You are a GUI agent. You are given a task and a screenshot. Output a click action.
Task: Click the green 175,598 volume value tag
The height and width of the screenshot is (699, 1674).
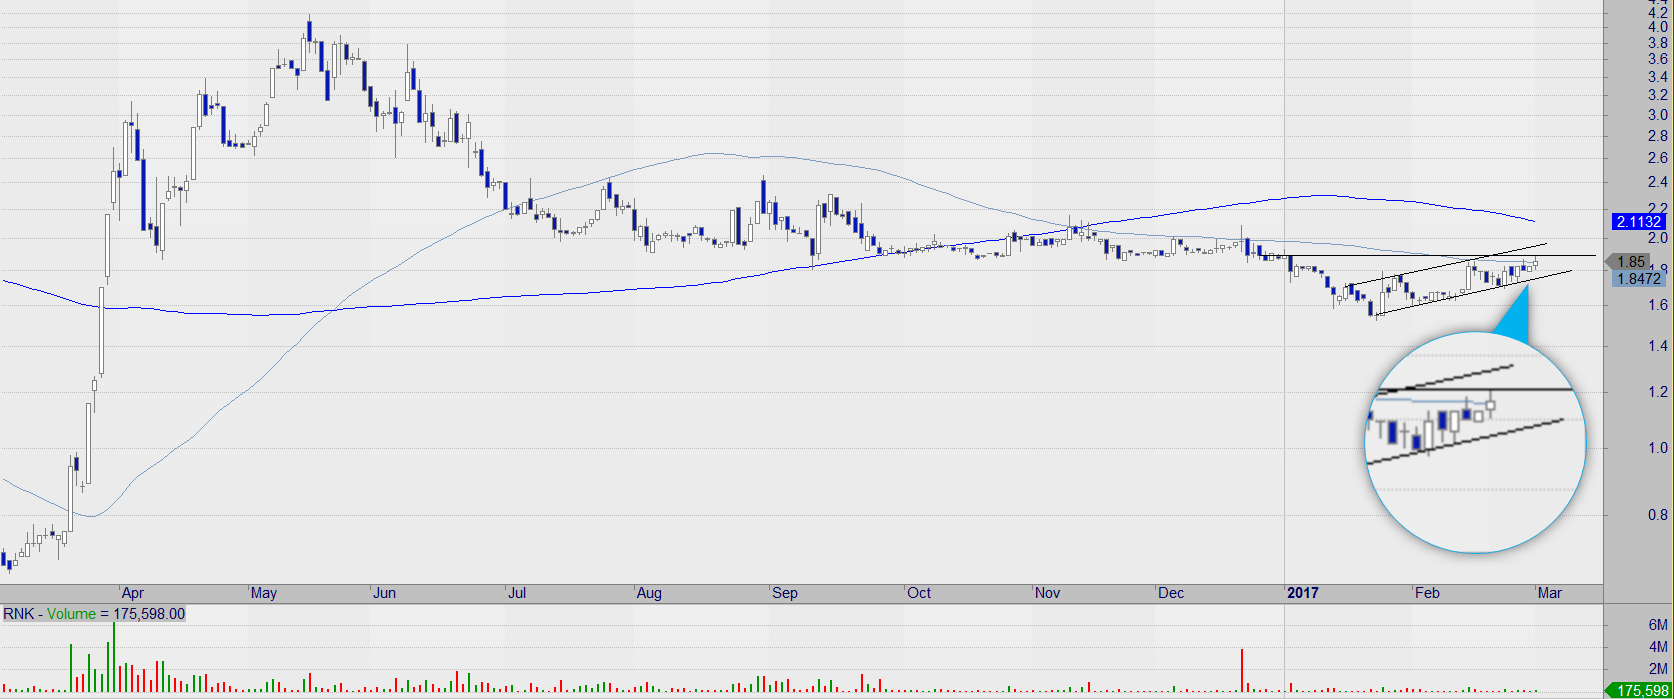point(1638,690)
